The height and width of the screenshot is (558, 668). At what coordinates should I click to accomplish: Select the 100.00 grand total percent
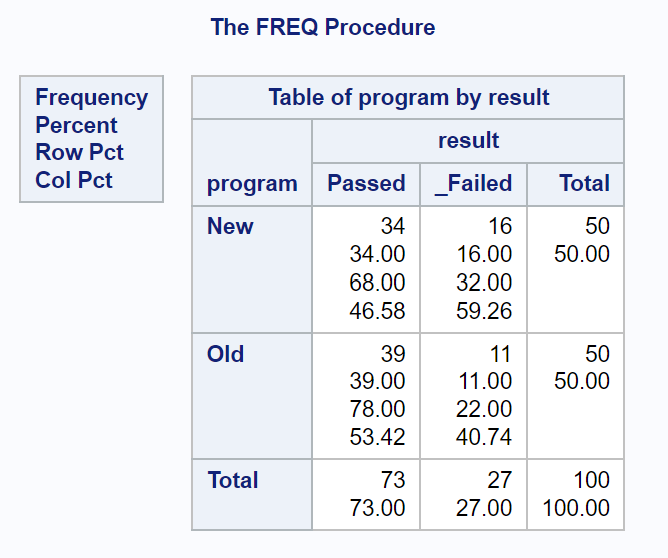click(x=576, y=509)
